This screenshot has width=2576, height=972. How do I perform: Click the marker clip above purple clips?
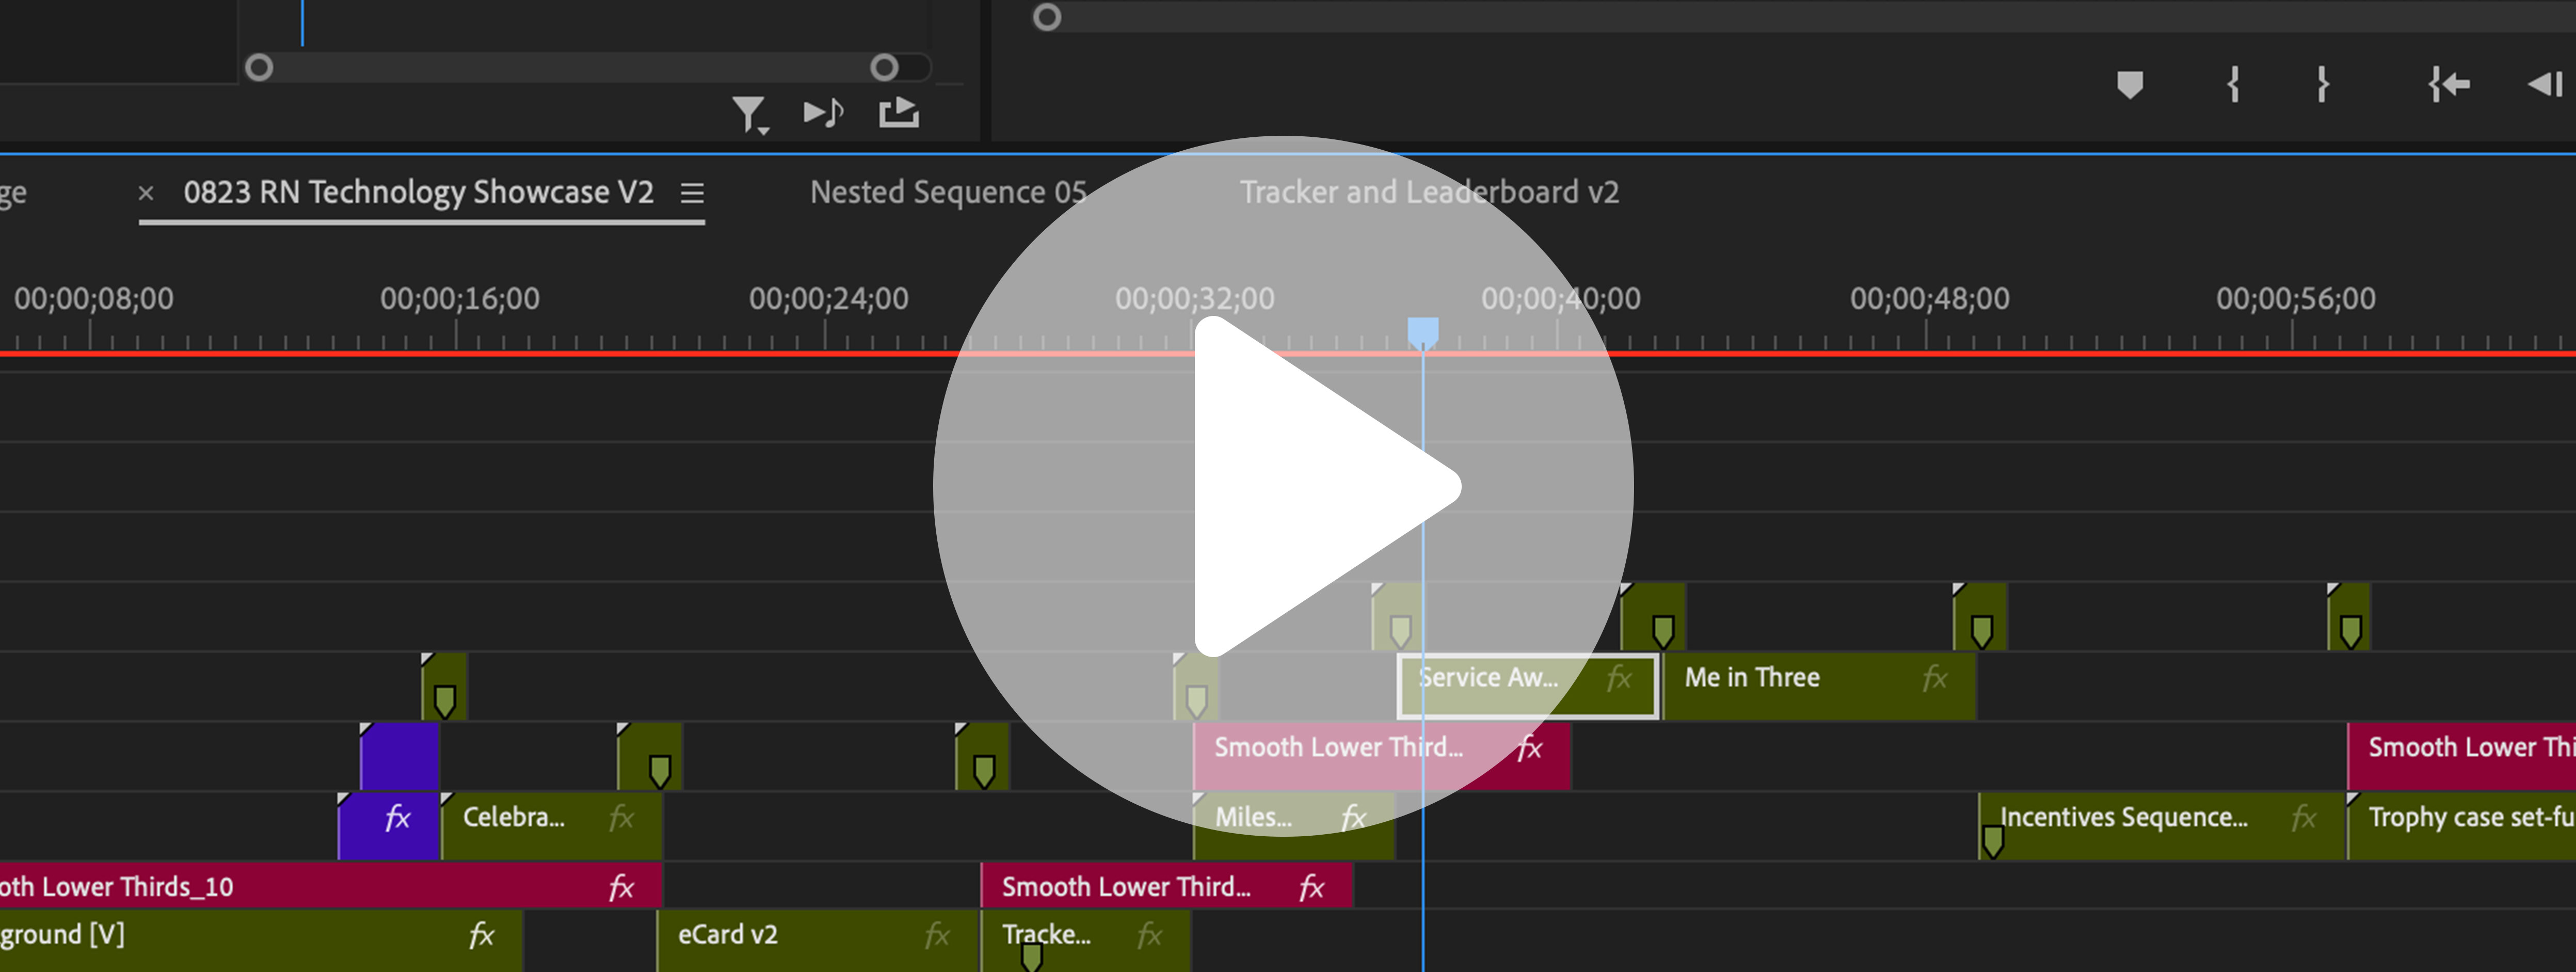pos(444,687)
